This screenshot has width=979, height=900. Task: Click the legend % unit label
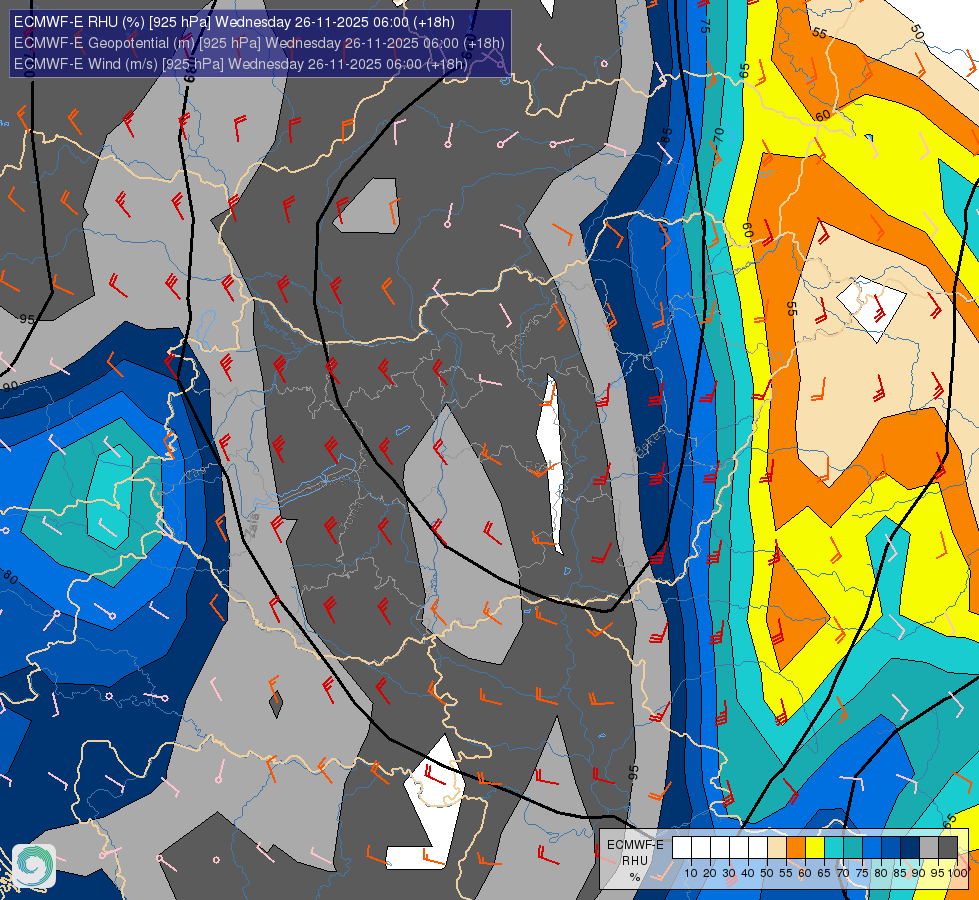635,877
